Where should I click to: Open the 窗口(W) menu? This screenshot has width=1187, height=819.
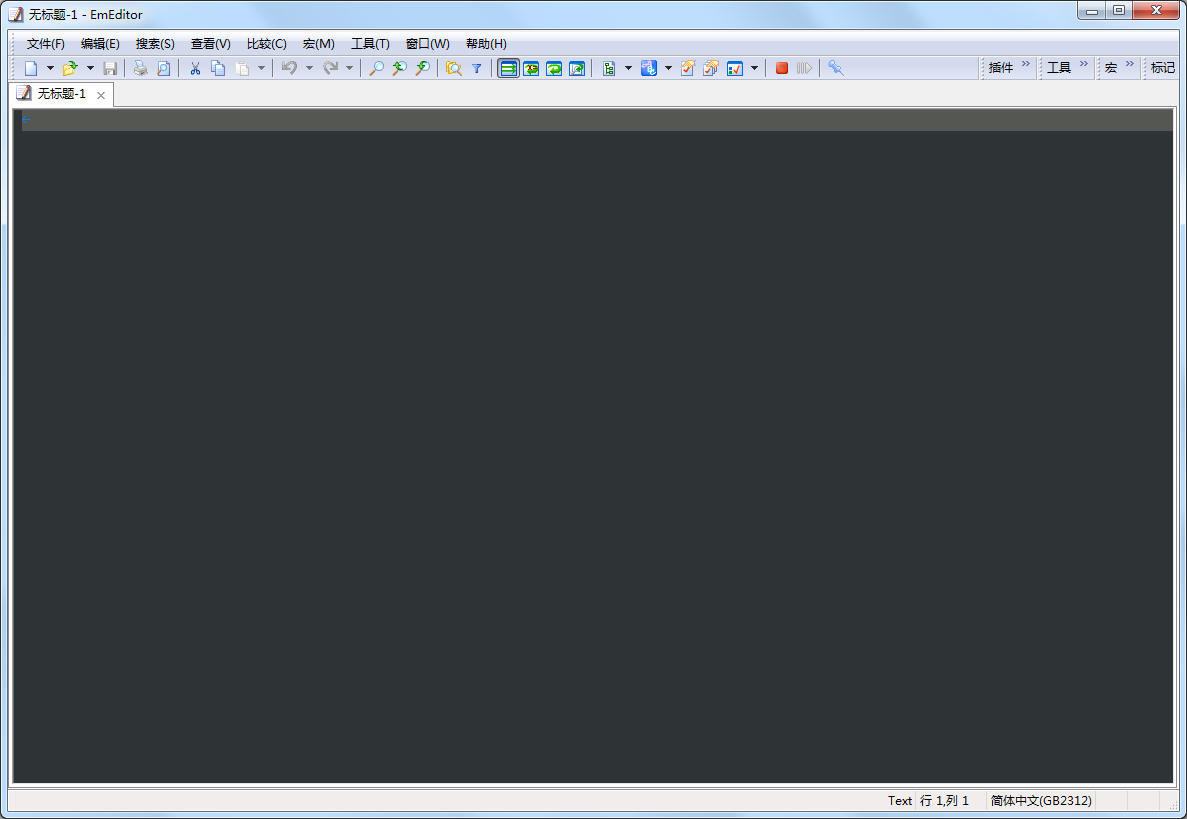[428, 44]
